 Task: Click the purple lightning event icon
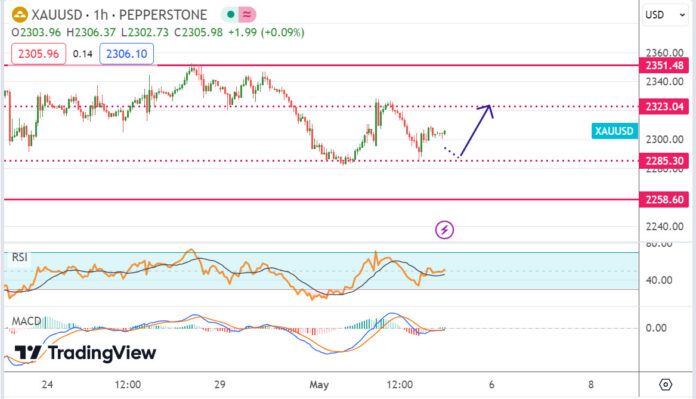(444, 229)
